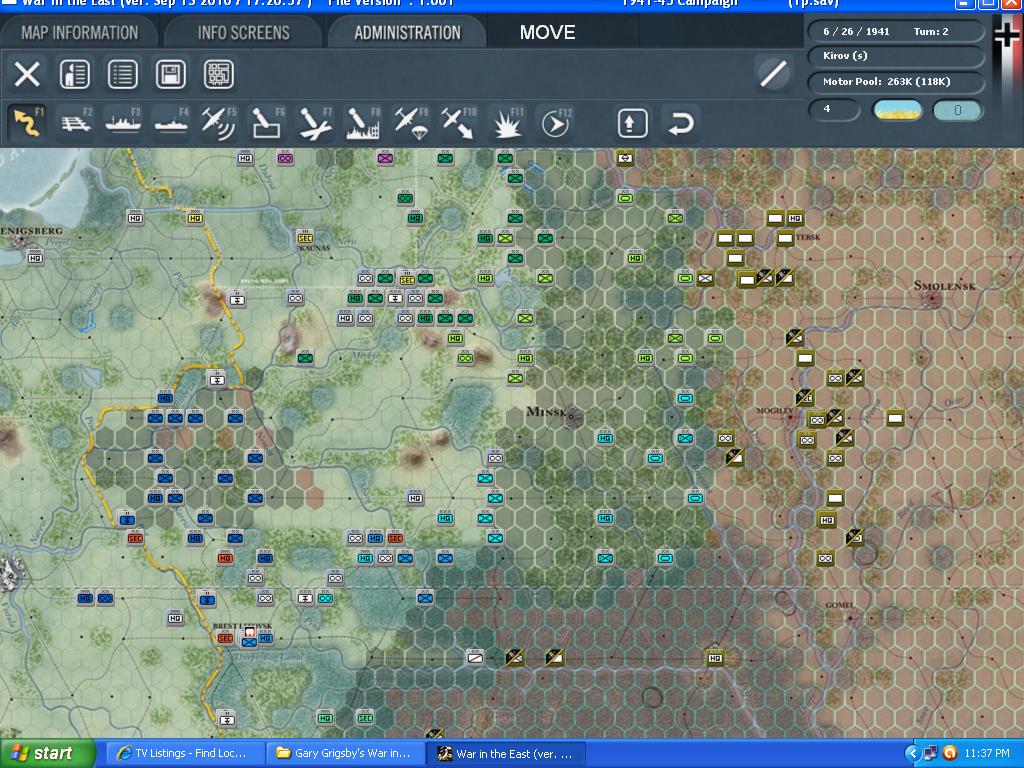This screenshot has width=1024, height=768.
Task: Select Move mode F1 icon
Action: pos(27,122)
